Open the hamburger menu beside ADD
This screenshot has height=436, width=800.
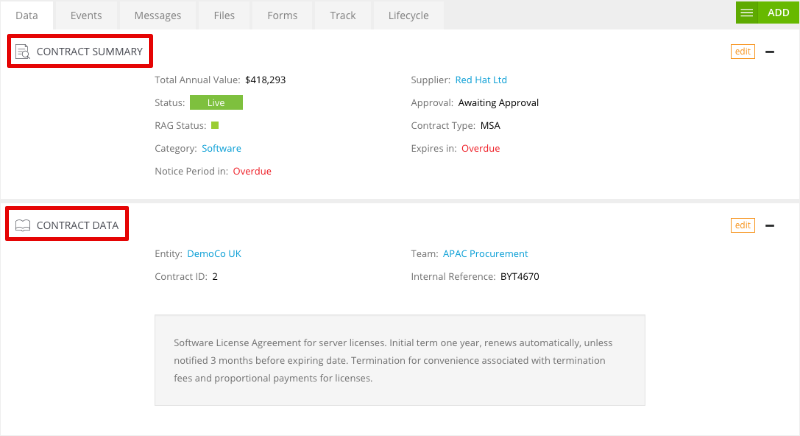click(746, 13)
